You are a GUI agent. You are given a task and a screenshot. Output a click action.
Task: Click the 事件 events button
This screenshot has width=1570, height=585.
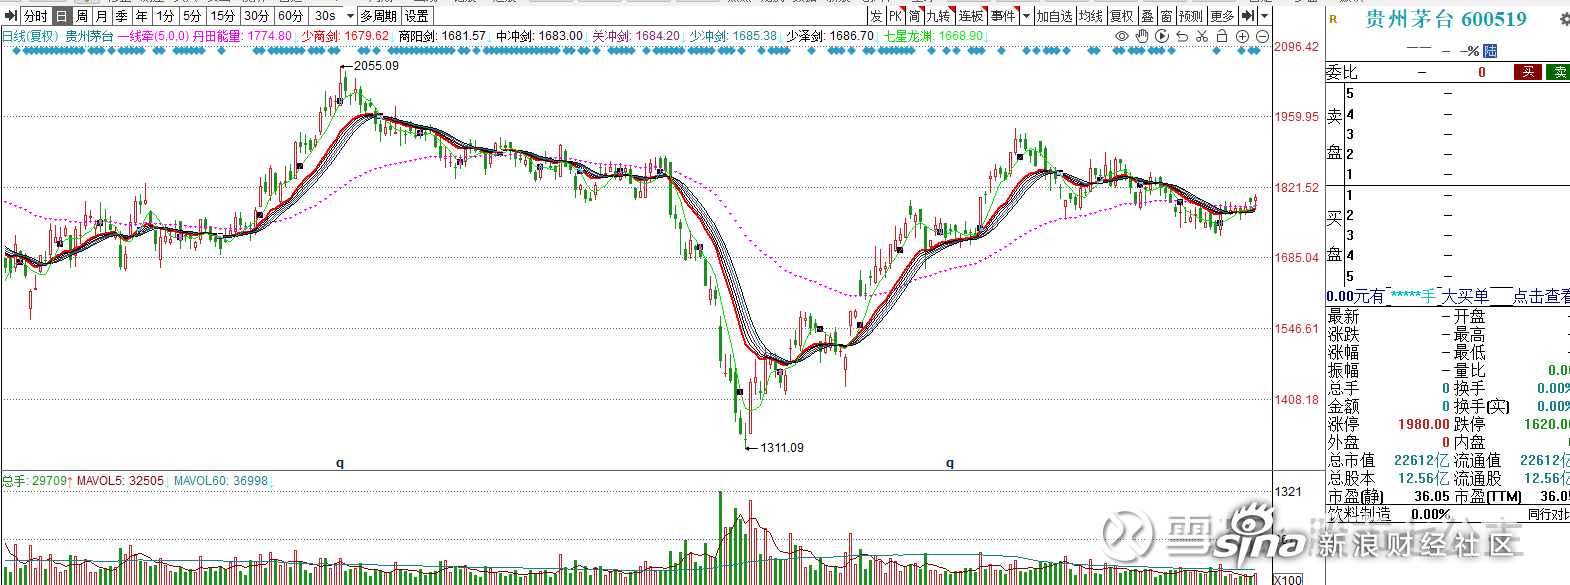(1004, 16)
